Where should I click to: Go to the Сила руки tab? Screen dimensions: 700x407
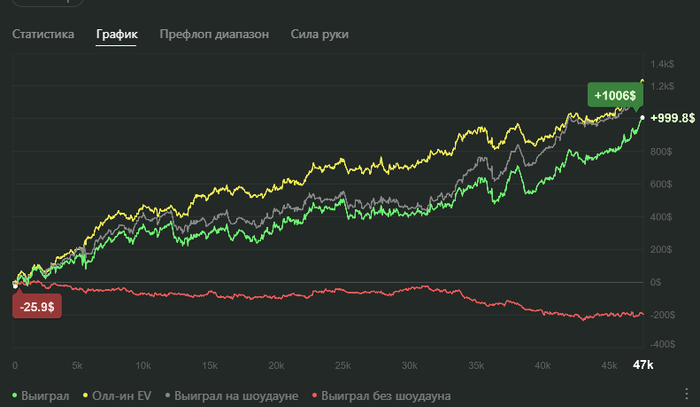[x=320, y=35]
